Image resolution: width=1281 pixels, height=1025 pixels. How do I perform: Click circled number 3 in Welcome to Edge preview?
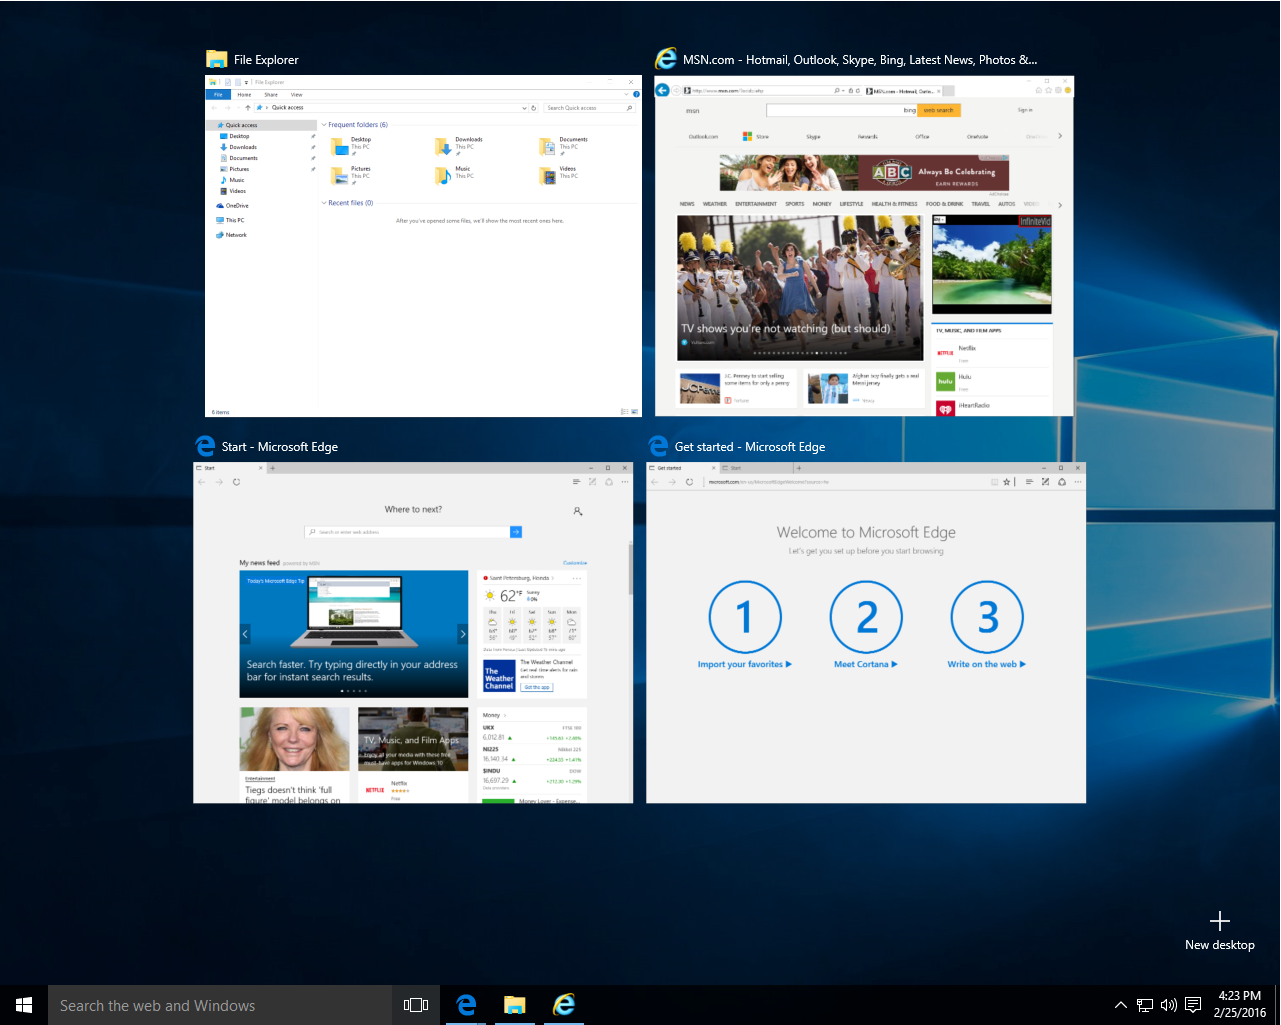point(987,617)
